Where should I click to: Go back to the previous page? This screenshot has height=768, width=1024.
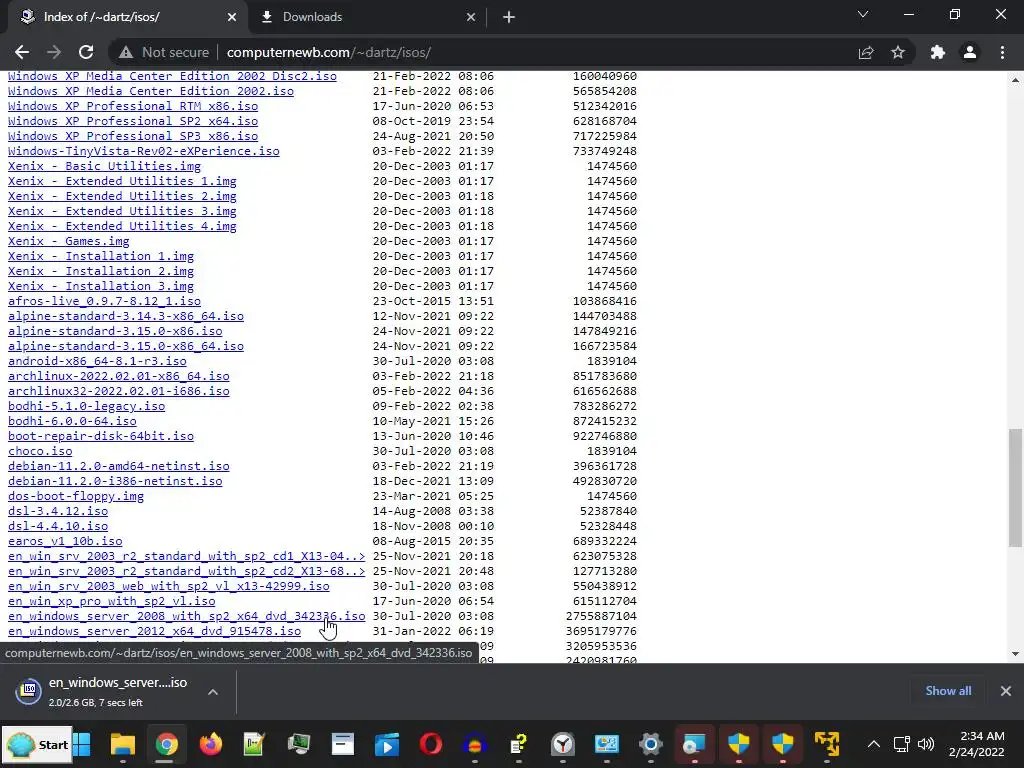(x=22, y=52)
